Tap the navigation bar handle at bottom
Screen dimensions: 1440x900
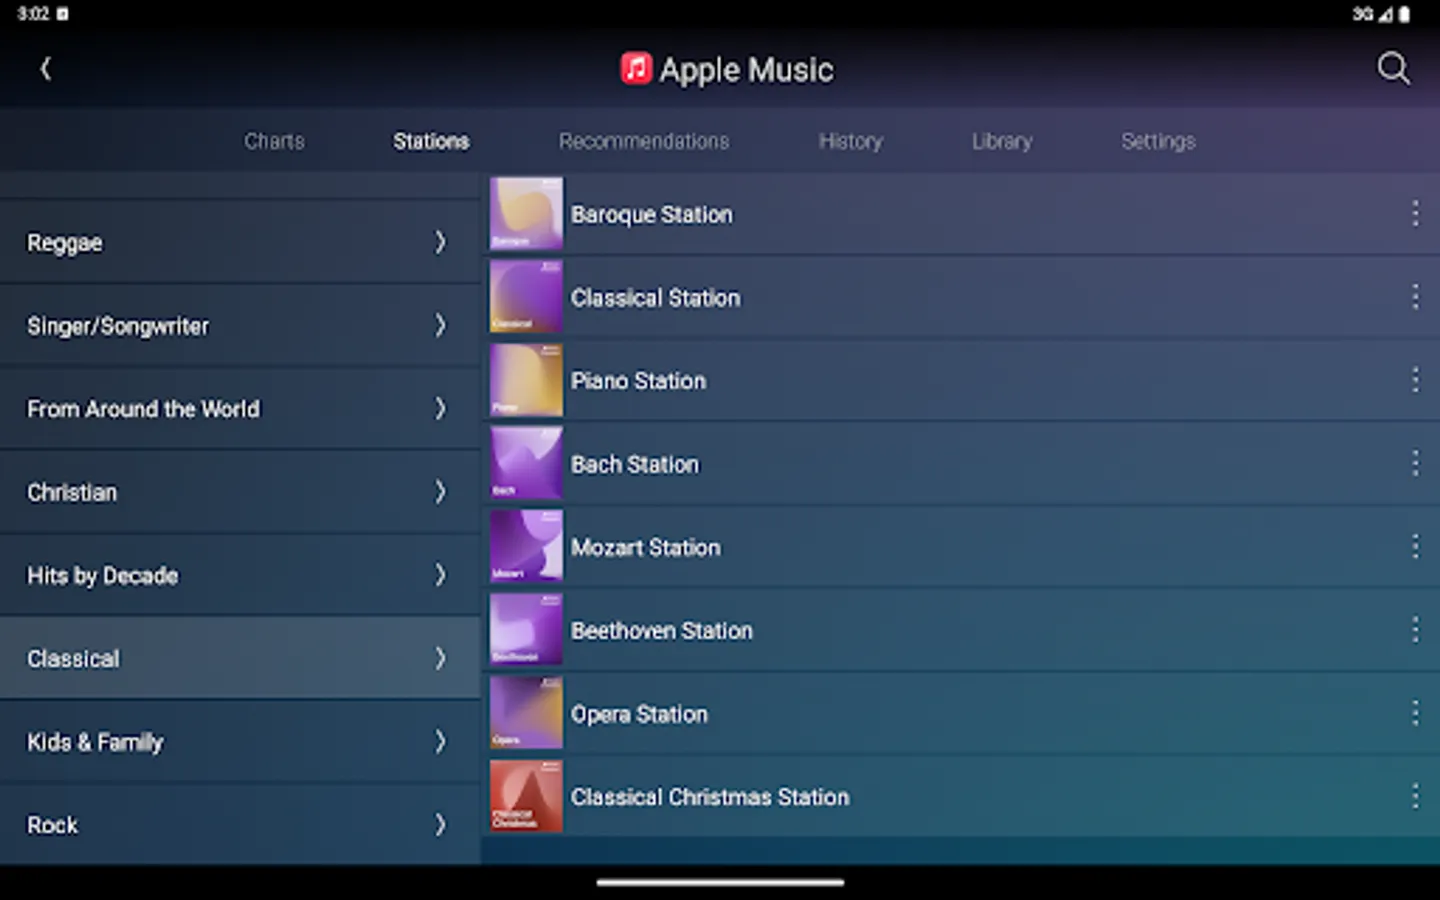pos(719,883)
